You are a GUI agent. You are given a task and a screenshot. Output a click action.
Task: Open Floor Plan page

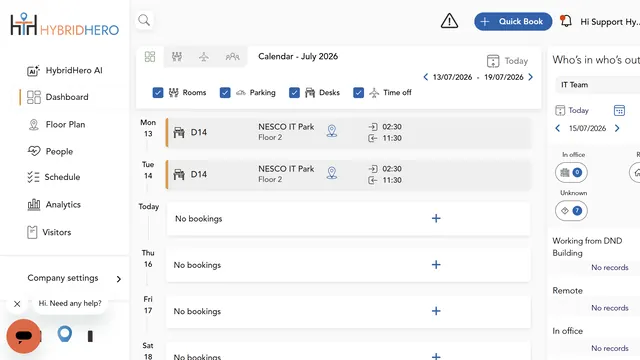pyautogui.click(x=56, y=124)
